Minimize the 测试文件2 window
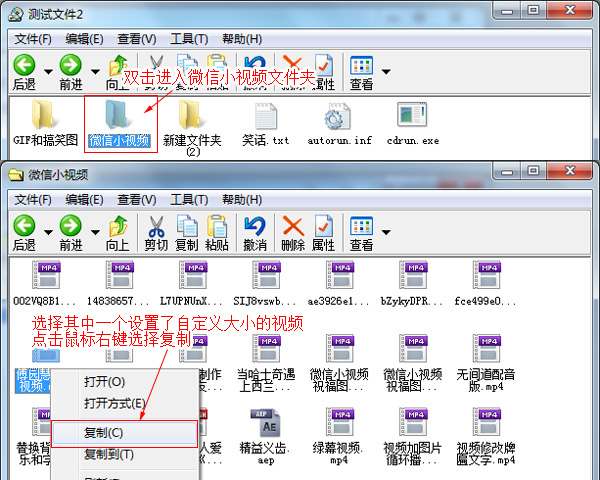Image resolution: width=600 pixels, height=480 pixels. pyautogui.click(x=507, y=10)
